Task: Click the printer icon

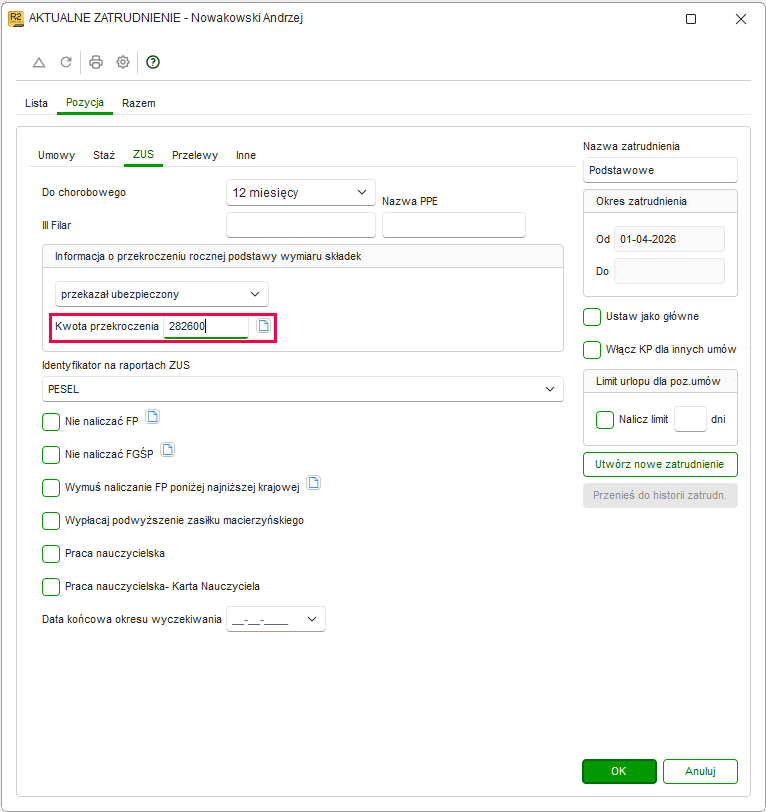Action: tap(96, 62)
